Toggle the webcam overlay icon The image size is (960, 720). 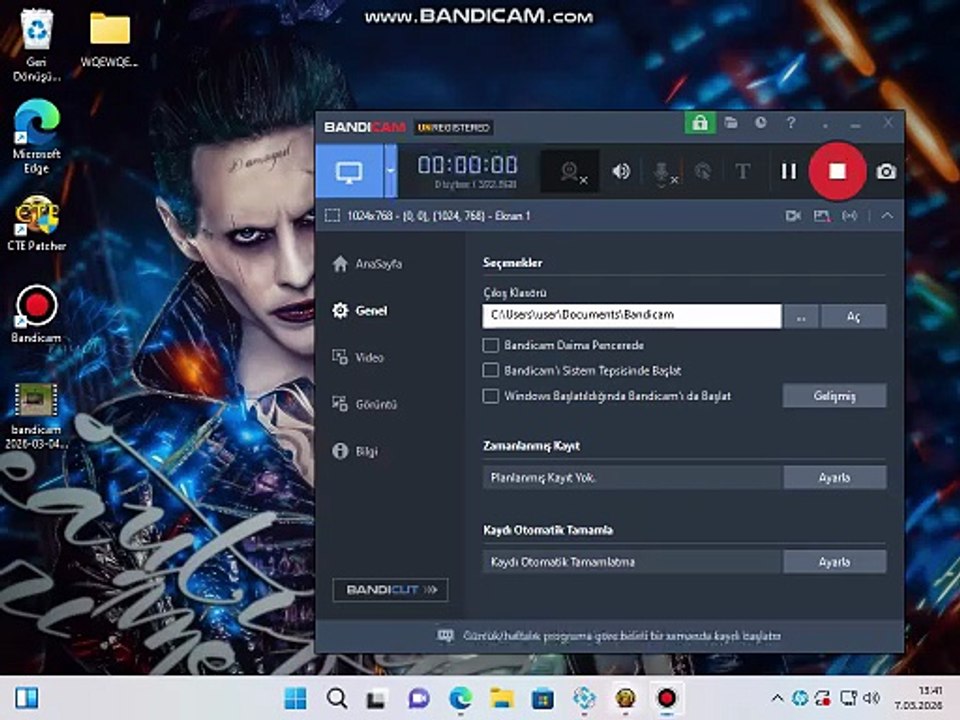571,172
